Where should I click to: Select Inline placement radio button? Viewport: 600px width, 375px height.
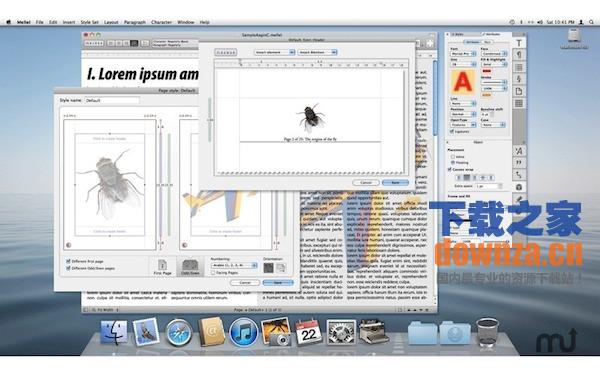coord(453,157)
